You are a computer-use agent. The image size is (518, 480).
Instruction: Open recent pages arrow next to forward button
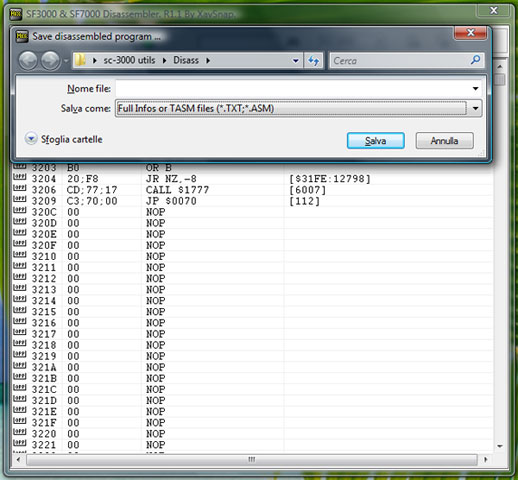tap(66, 61)
